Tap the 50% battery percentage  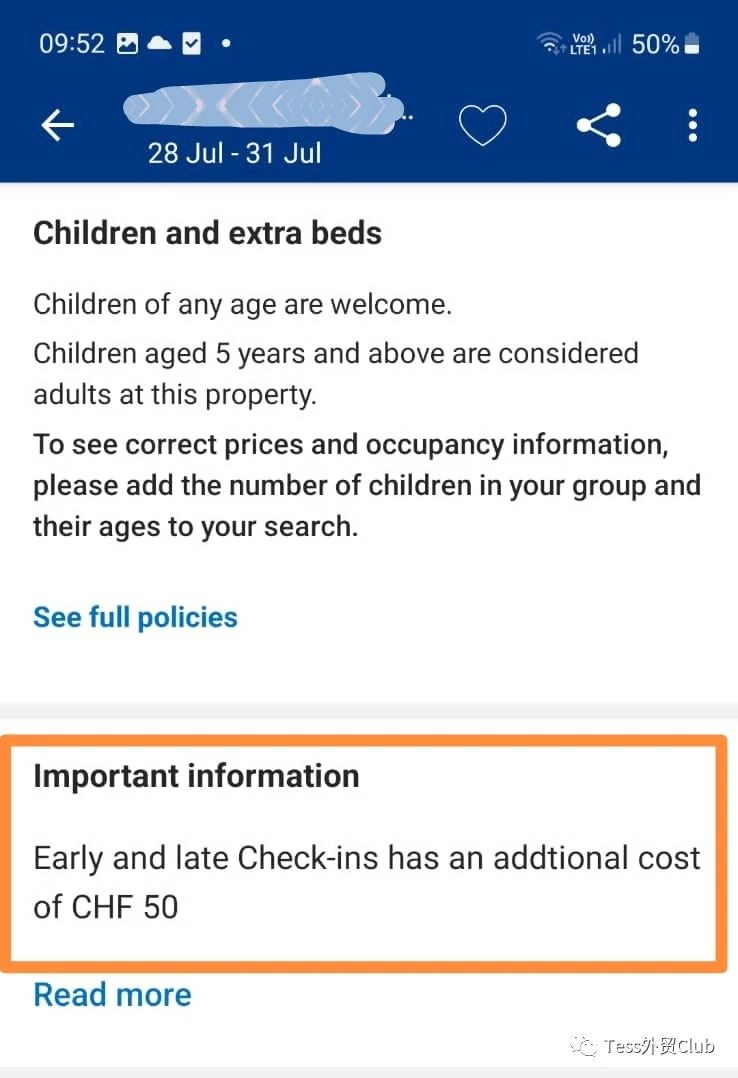tap(655, 44)
